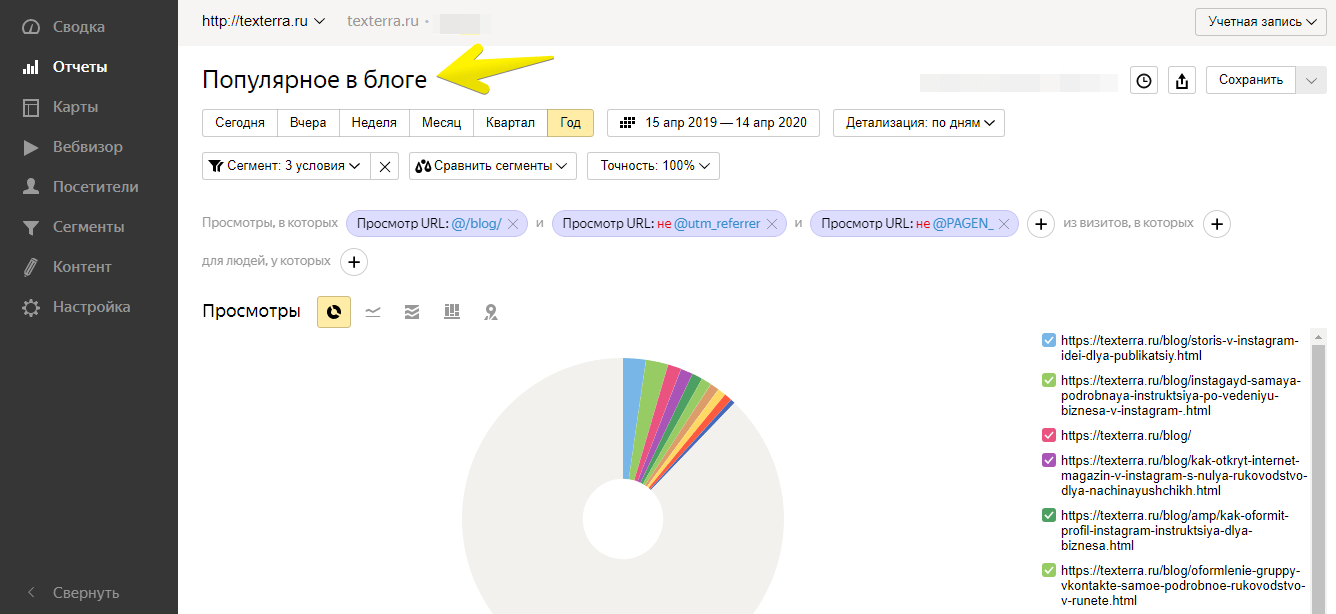Open Вебвизор from the sidebar
Screen dimensions: 1336x614
coord(87,147)
